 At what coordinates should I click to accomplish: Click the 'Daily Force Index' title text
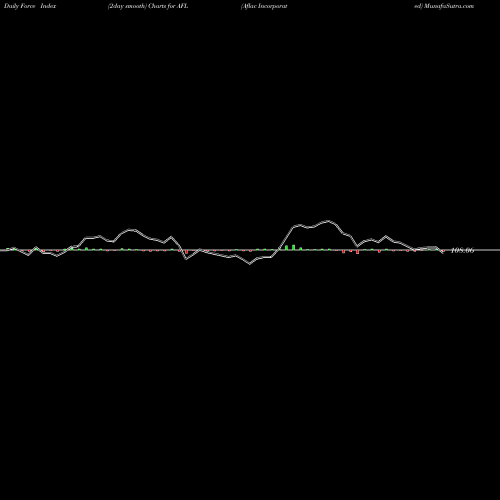click(x=30, y=6)
